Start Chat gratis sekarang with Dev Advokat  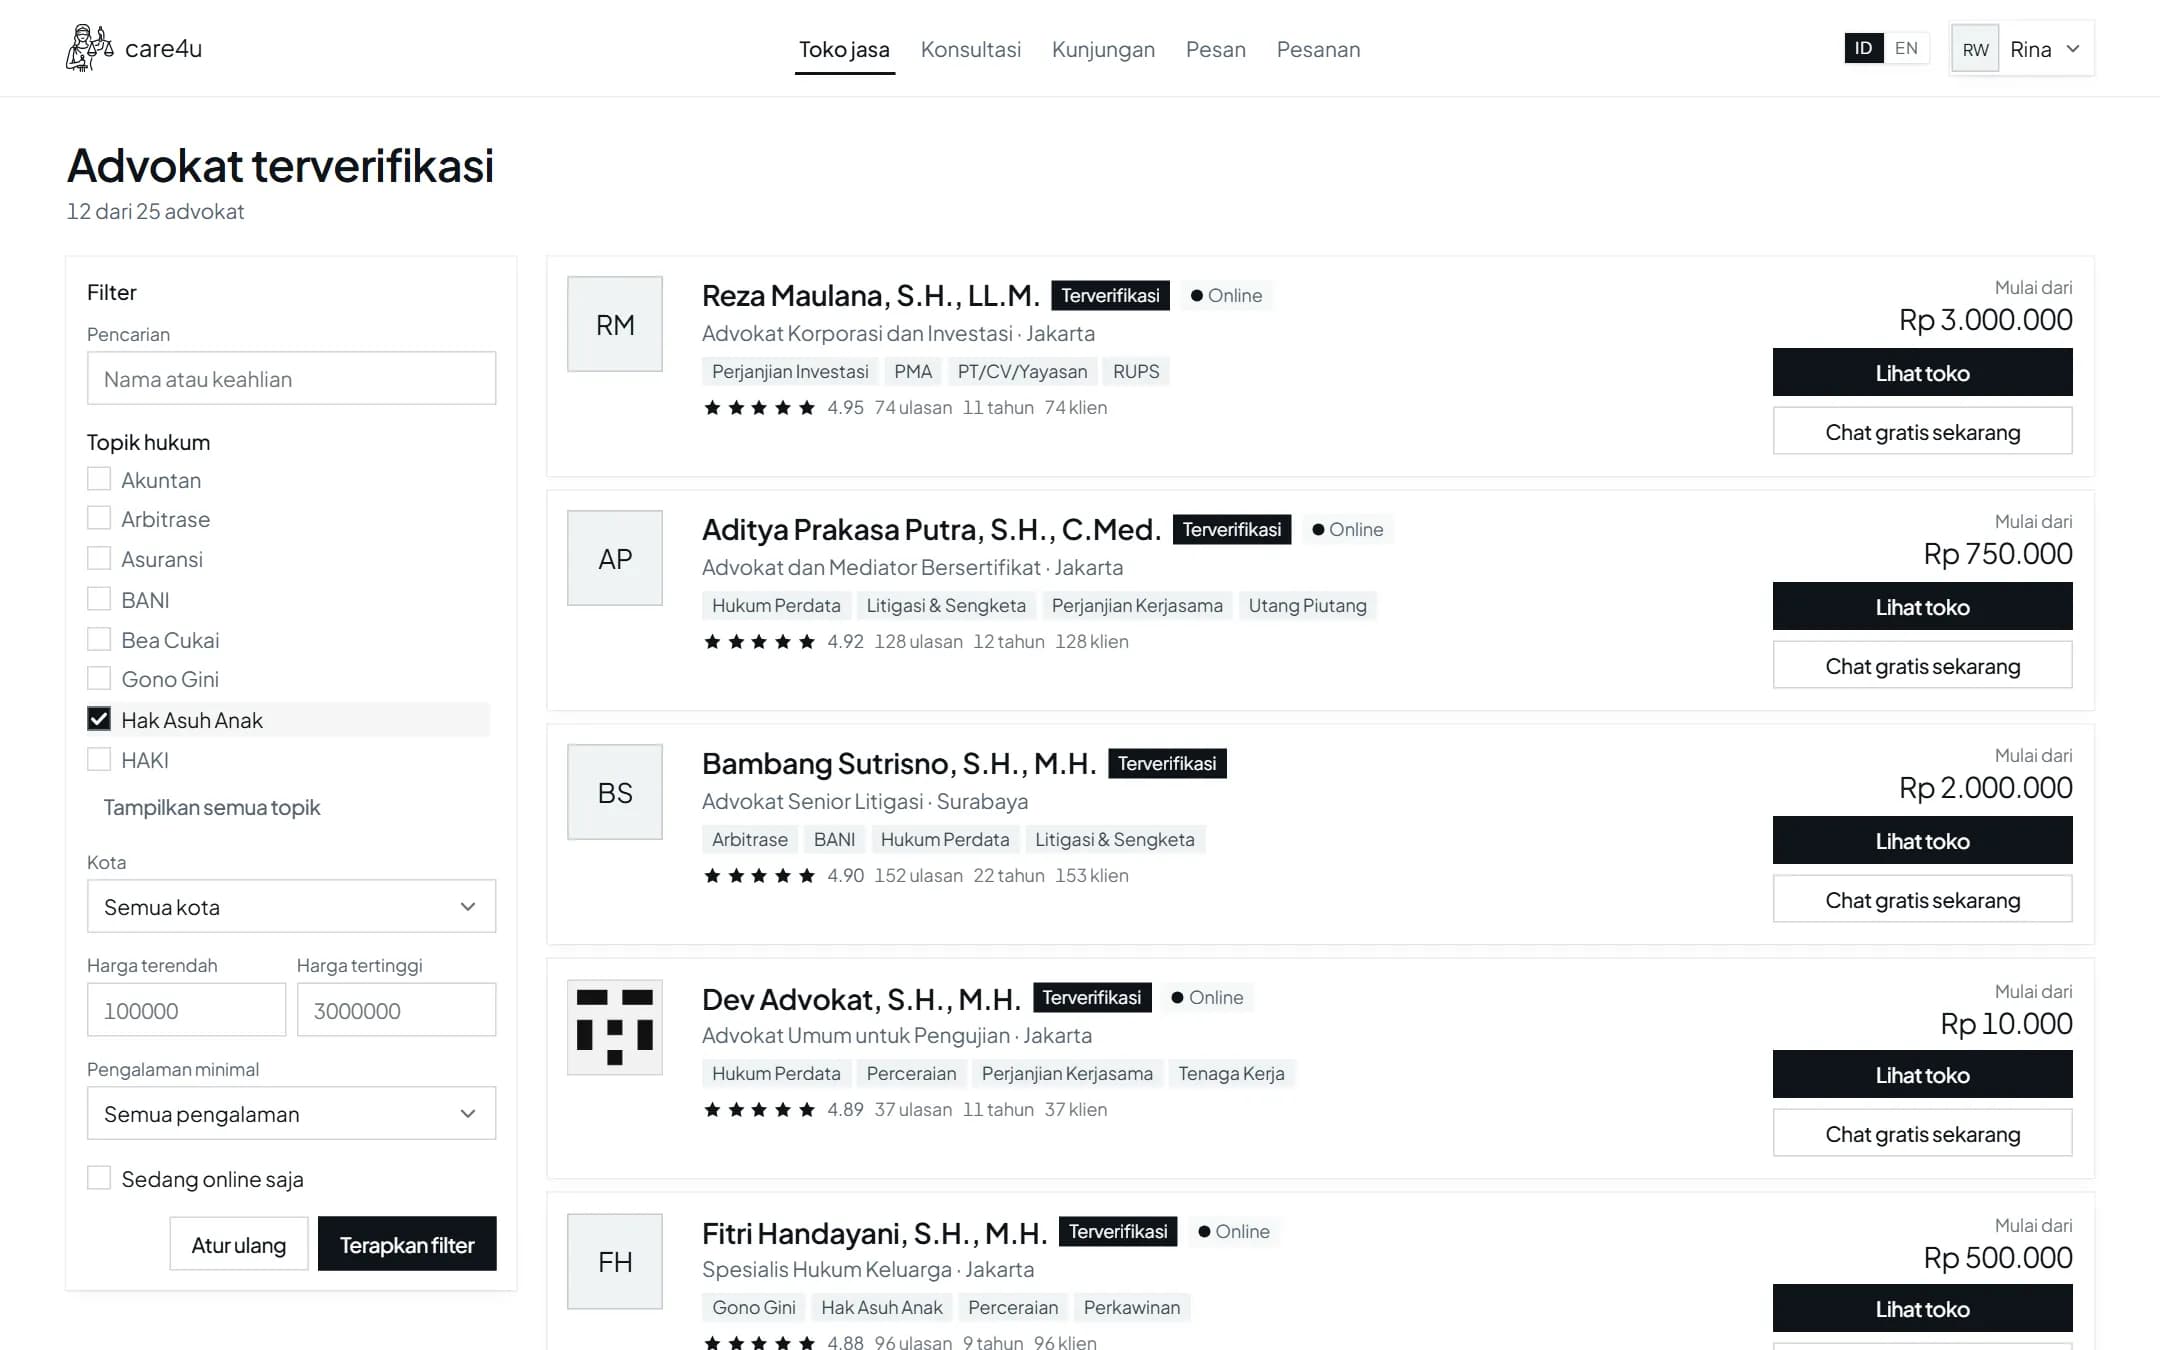coord(1922,1134)
